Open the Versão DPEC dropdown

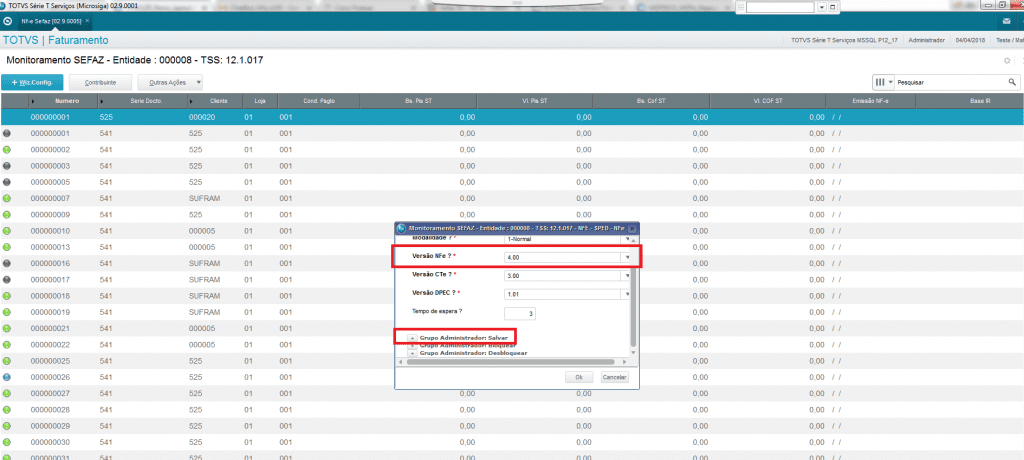click(x=627, y=293)
